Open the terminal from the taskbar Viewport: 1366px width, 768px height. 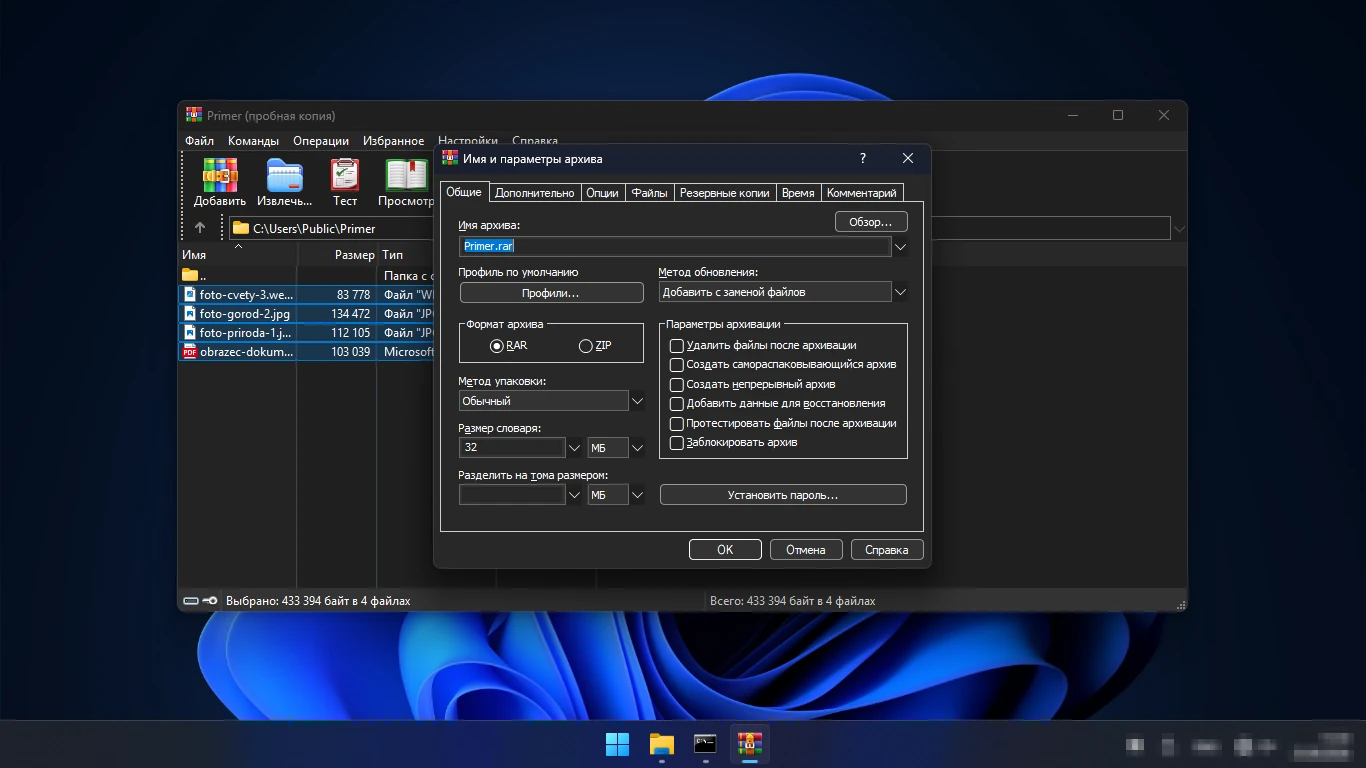pyautogui.click(x=706, y=744)
